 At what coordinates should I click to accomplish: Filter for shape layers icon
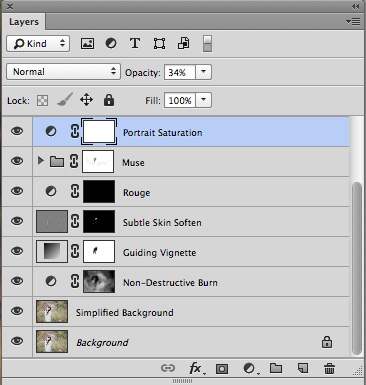[159, 44]
